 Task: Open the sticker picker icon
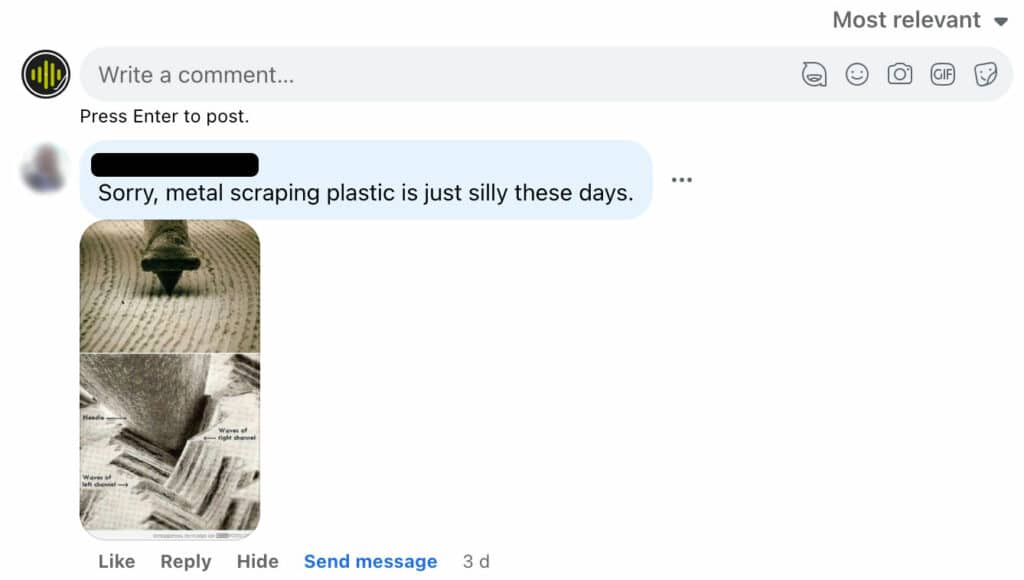[x=985, y=74]
